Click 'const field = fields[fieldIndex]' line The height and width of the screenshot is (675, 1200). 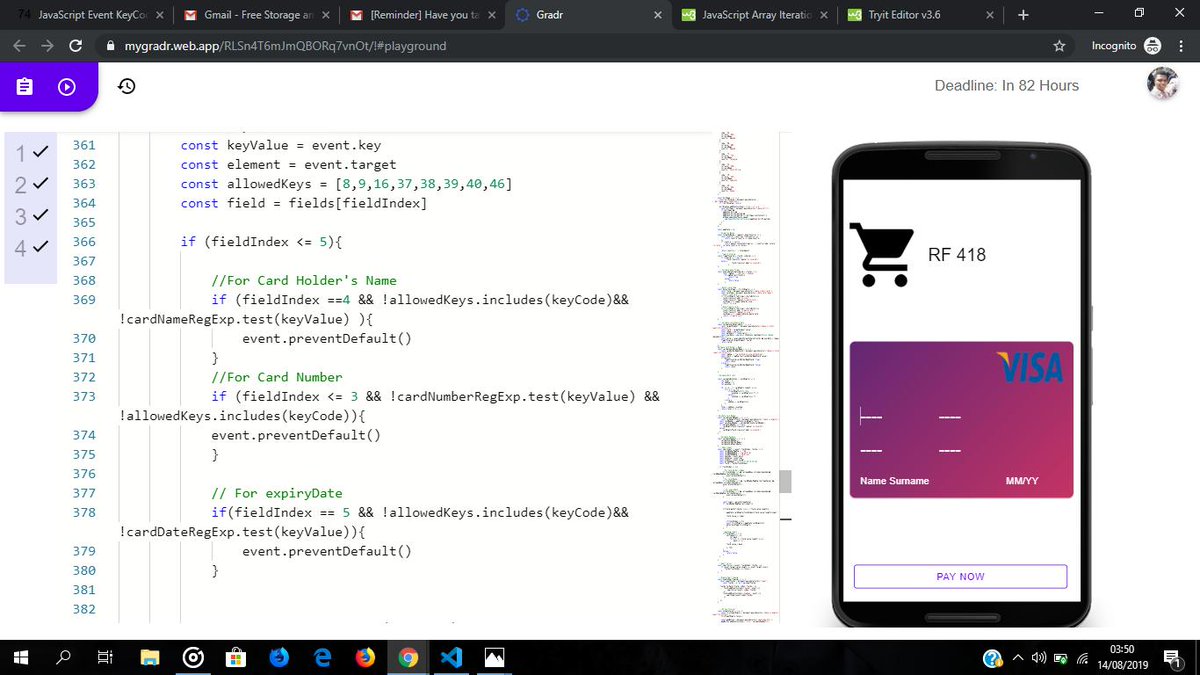tap(304, 203)
